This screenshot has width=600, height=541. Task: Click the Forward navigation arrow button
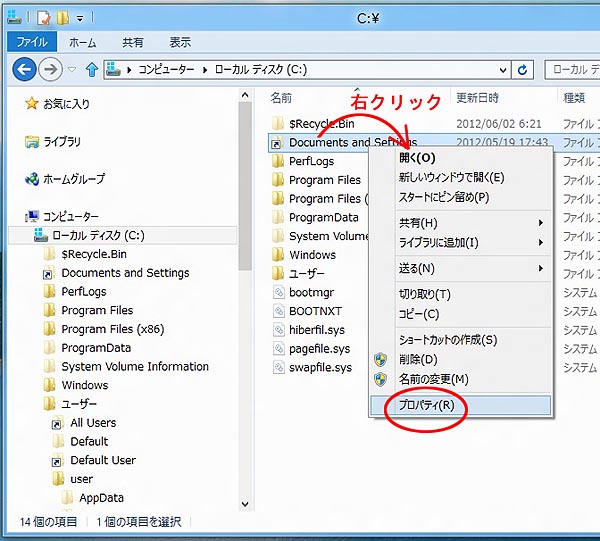(52, 70)
